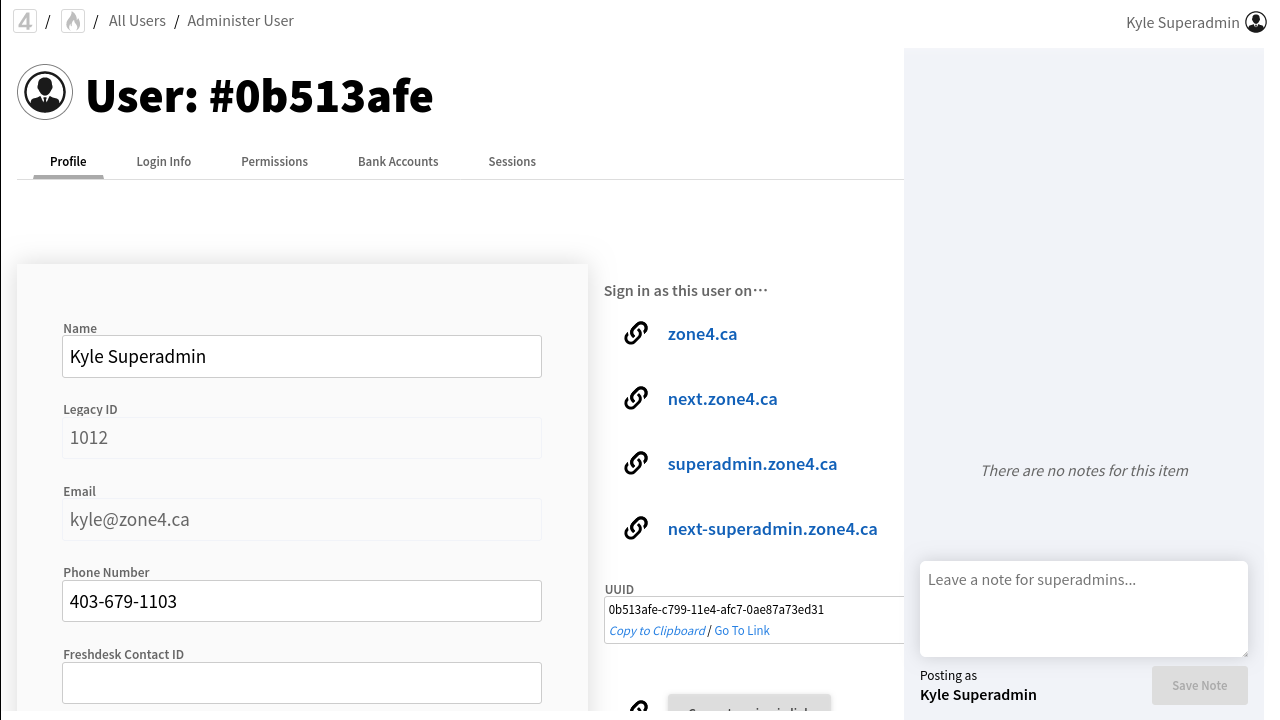Image resolution: width=1280 pixels, height=720 pixels.
Task: Click into the Phone Number field
Action: [302, 601]
